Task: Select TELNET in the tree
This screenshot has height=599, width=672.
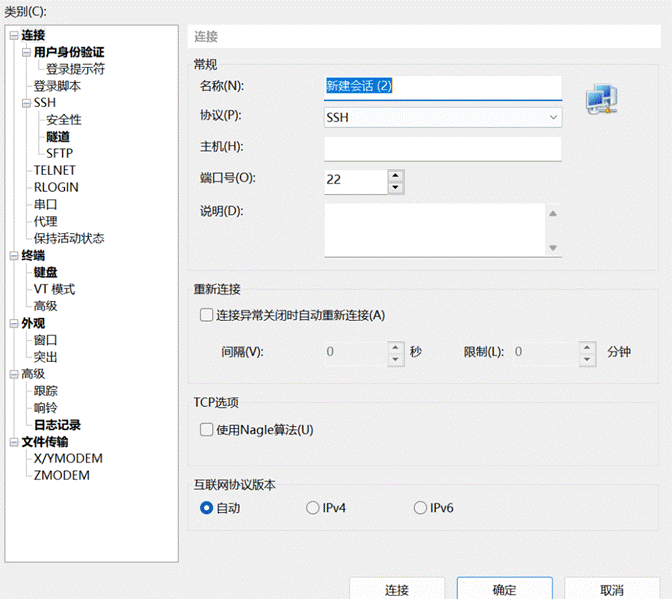Action: tap(54, 170)
